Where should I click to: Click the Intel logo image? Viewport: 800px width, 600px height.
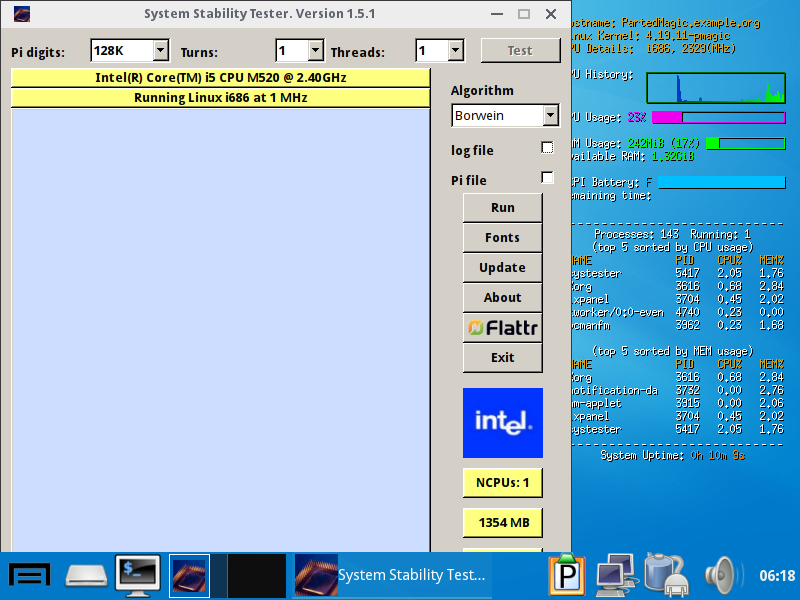502,423
